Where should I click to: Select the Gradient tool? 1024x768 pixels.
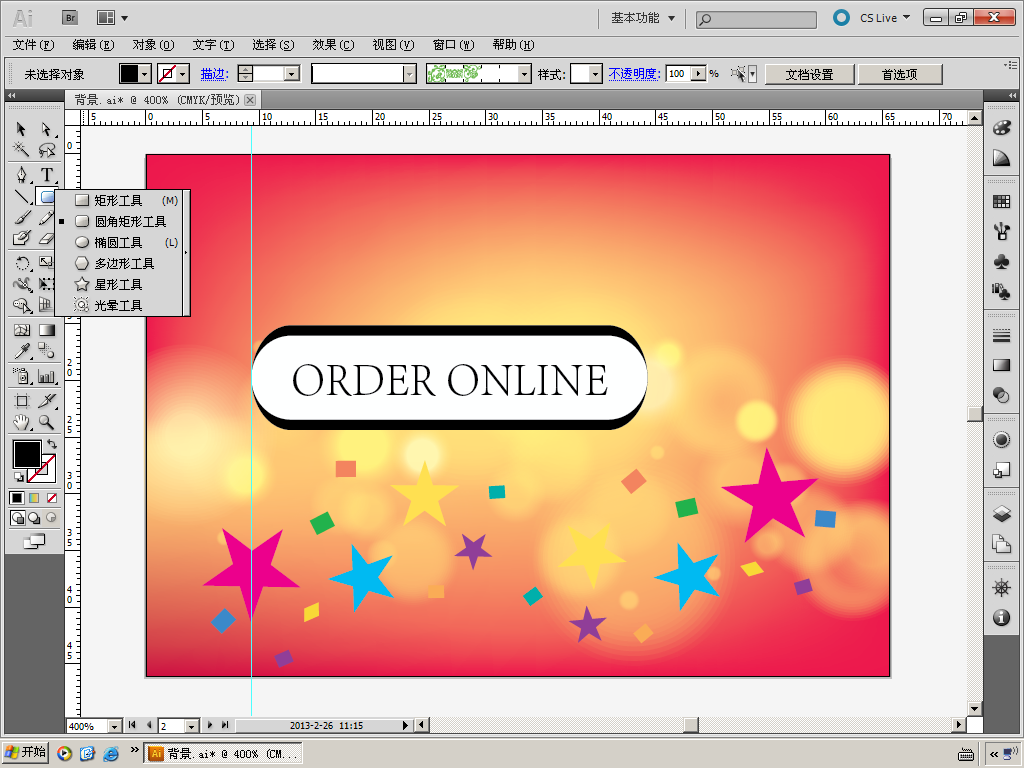46,330
